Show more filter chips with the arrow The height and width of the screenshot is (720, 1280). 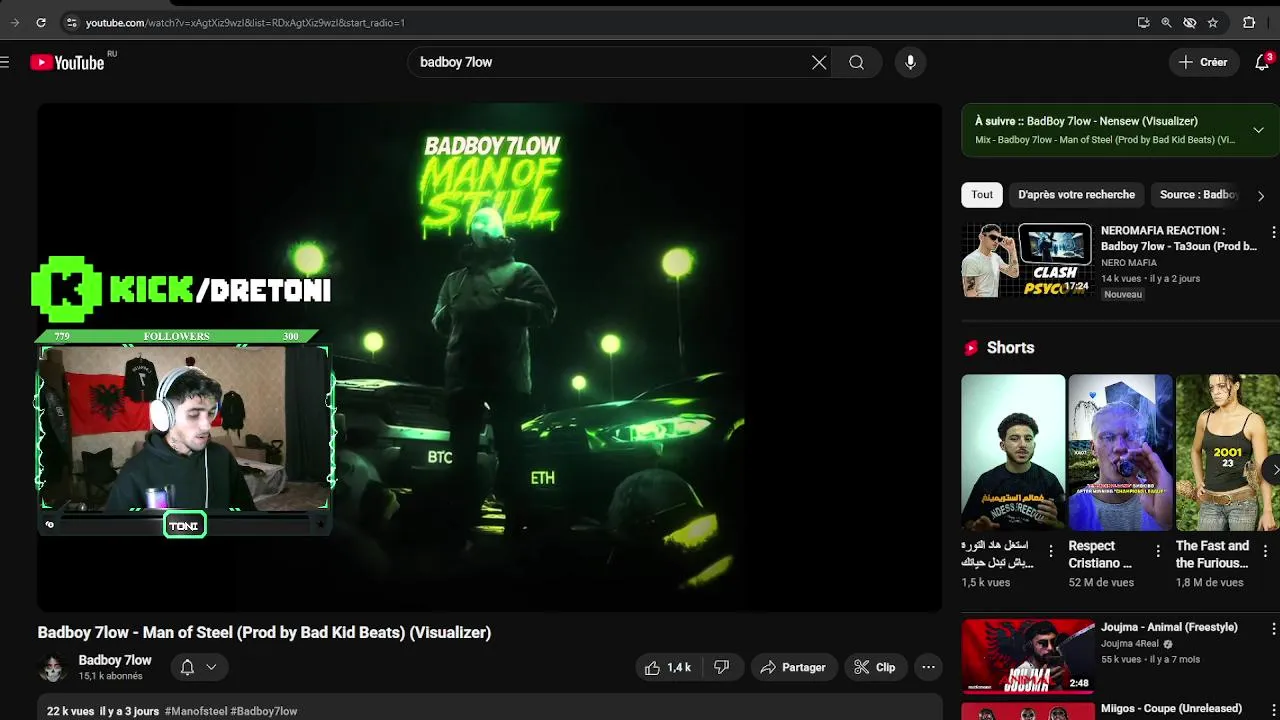(x=1260, y=196)
